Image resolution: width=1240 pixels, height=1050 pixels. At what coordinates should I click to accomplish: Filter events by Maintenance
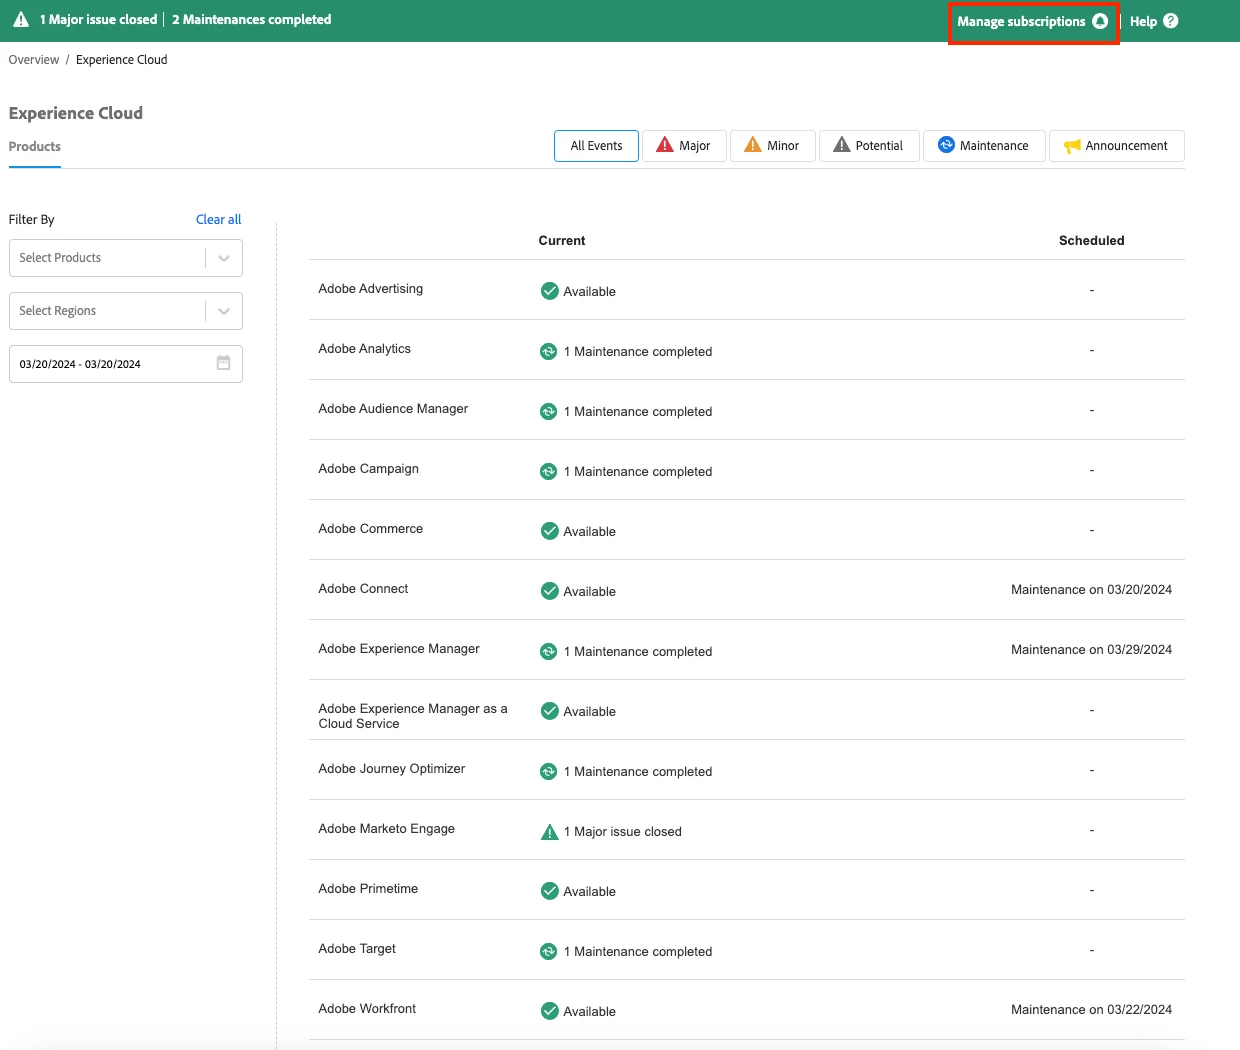click(984, 146)
